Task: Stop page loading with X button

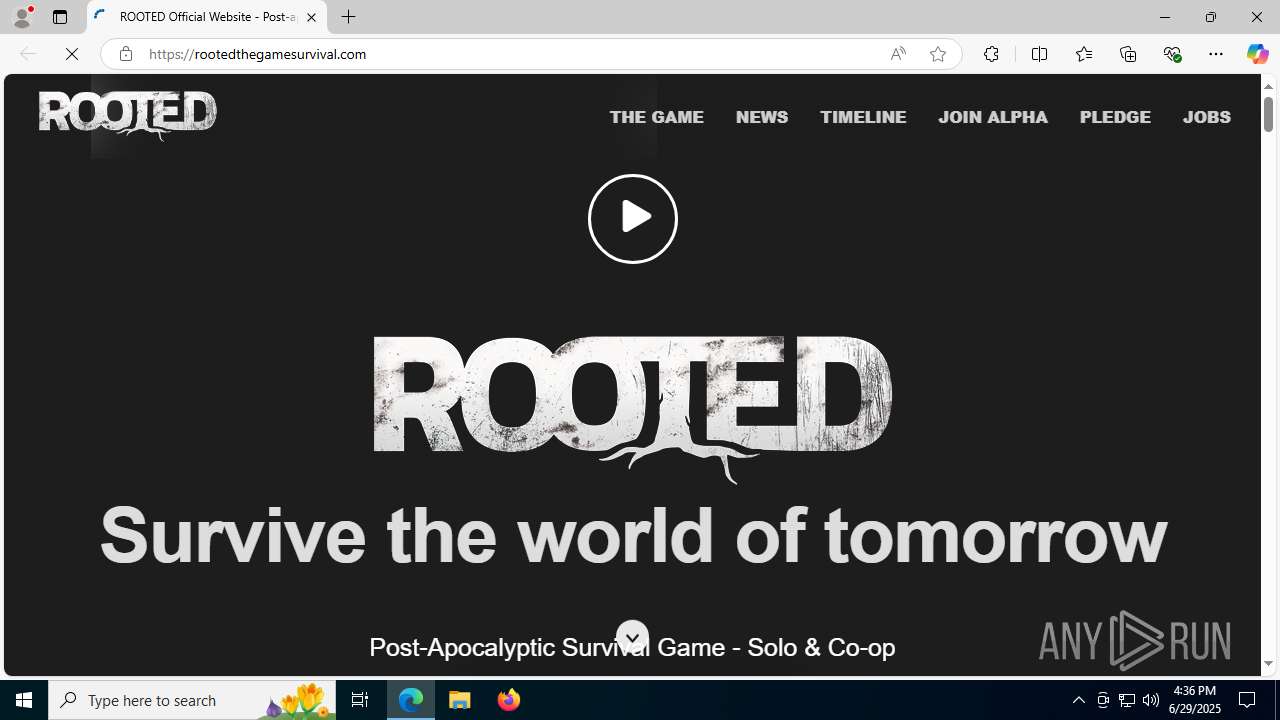Action: pos(72,54)
